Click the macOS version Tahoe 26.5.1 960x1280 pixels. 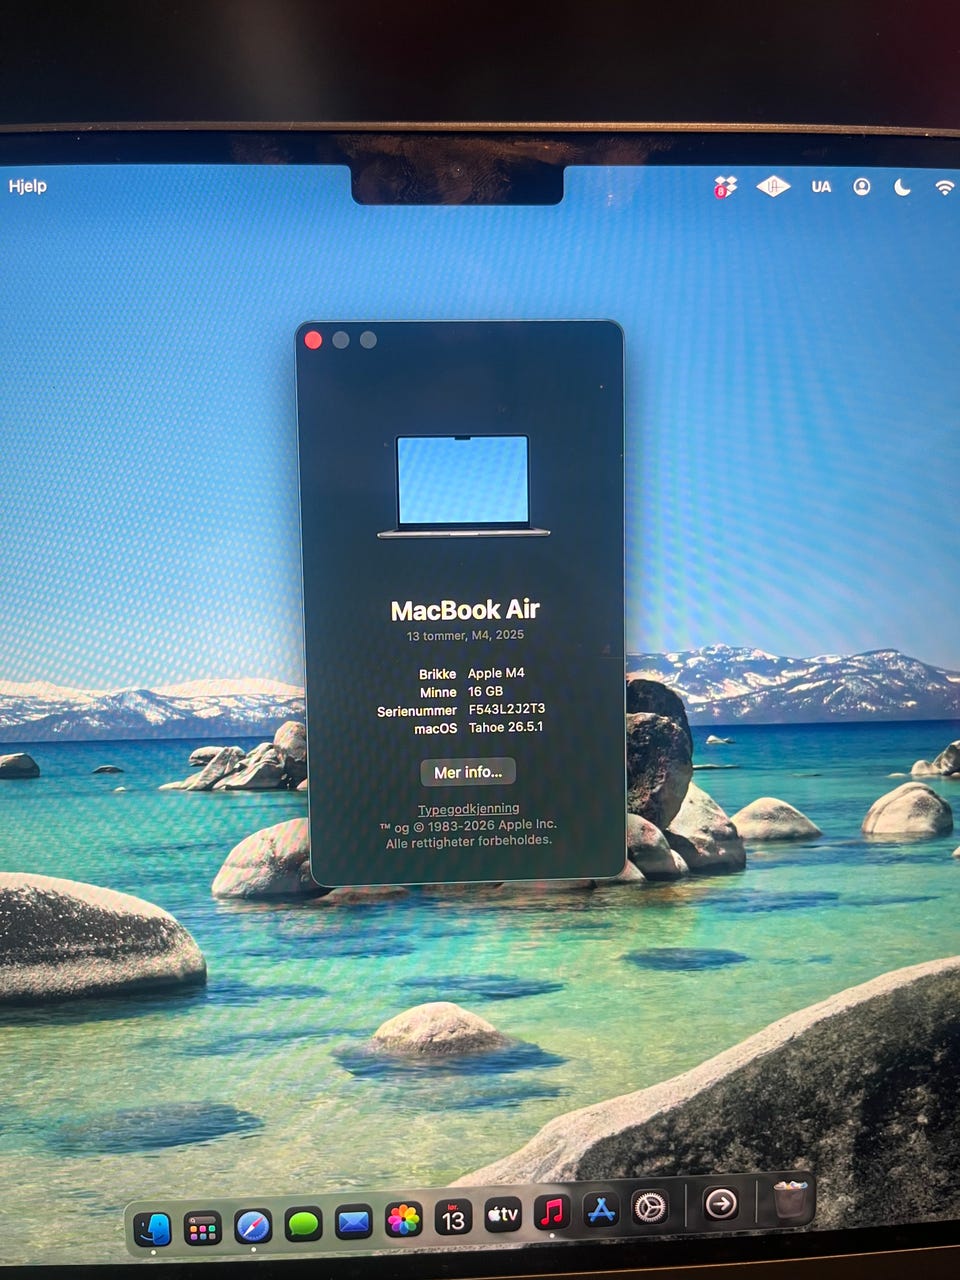506,727
